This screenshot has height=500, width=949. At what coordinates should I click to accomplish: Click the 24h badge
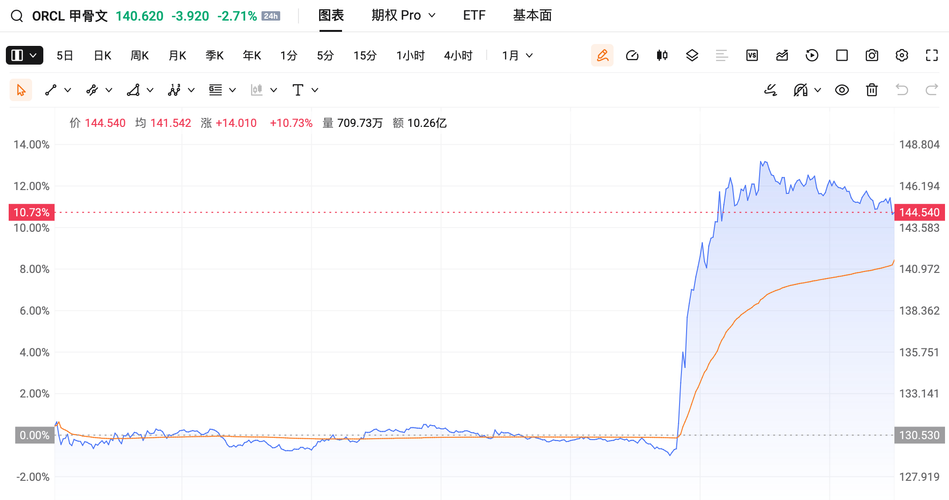271,16
